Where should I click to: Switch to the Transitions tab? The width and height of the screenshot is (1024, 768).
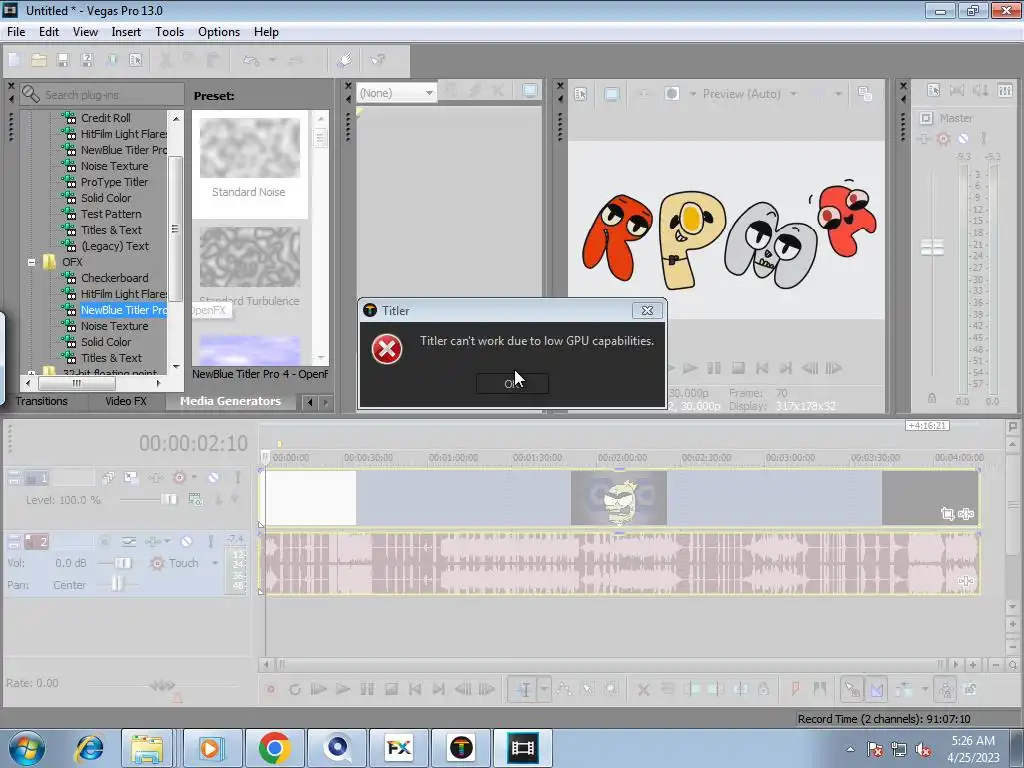coord(42,401)
